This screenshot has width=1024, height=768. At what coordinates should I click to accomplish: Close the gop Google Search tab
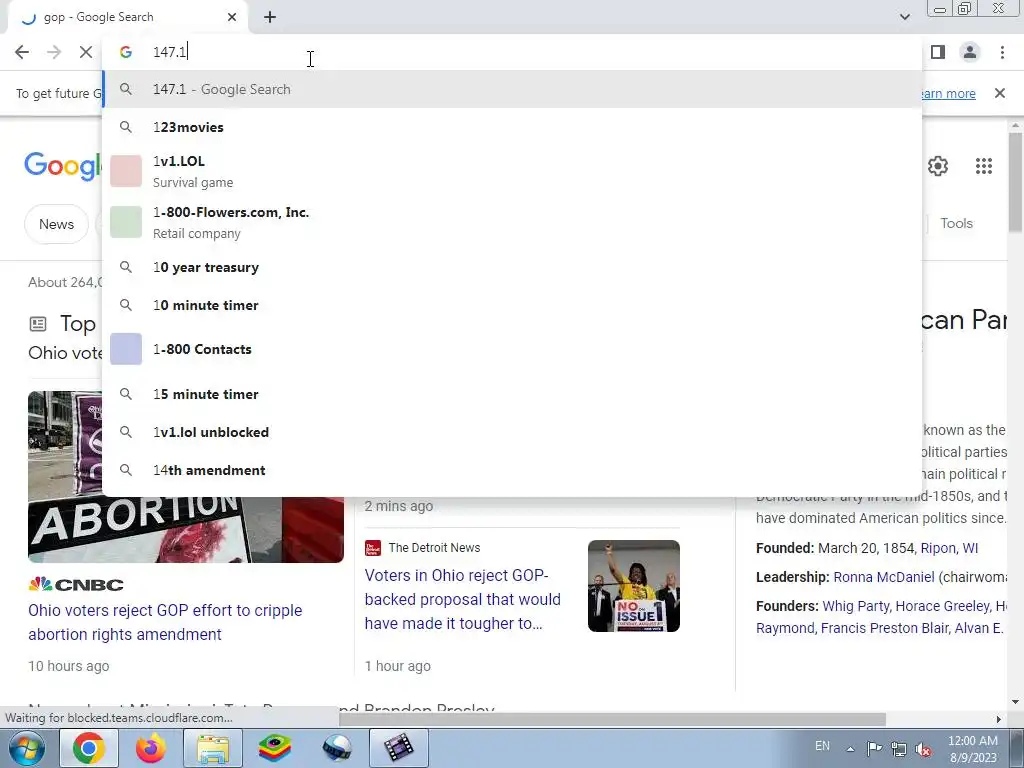pos(232,18)
